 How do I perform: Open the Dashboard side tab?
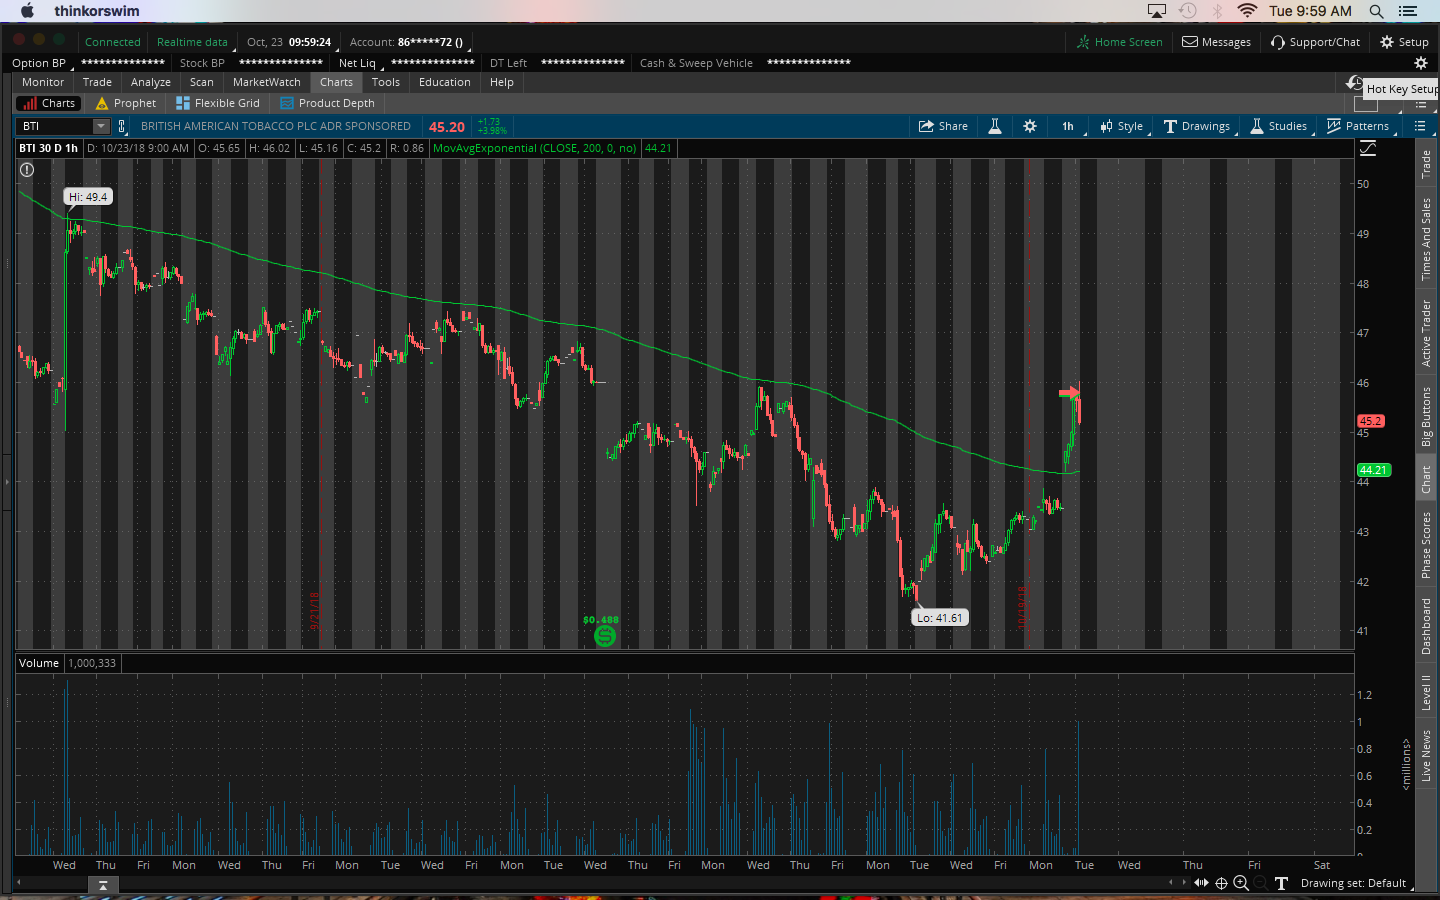[x=1426, y=627]
